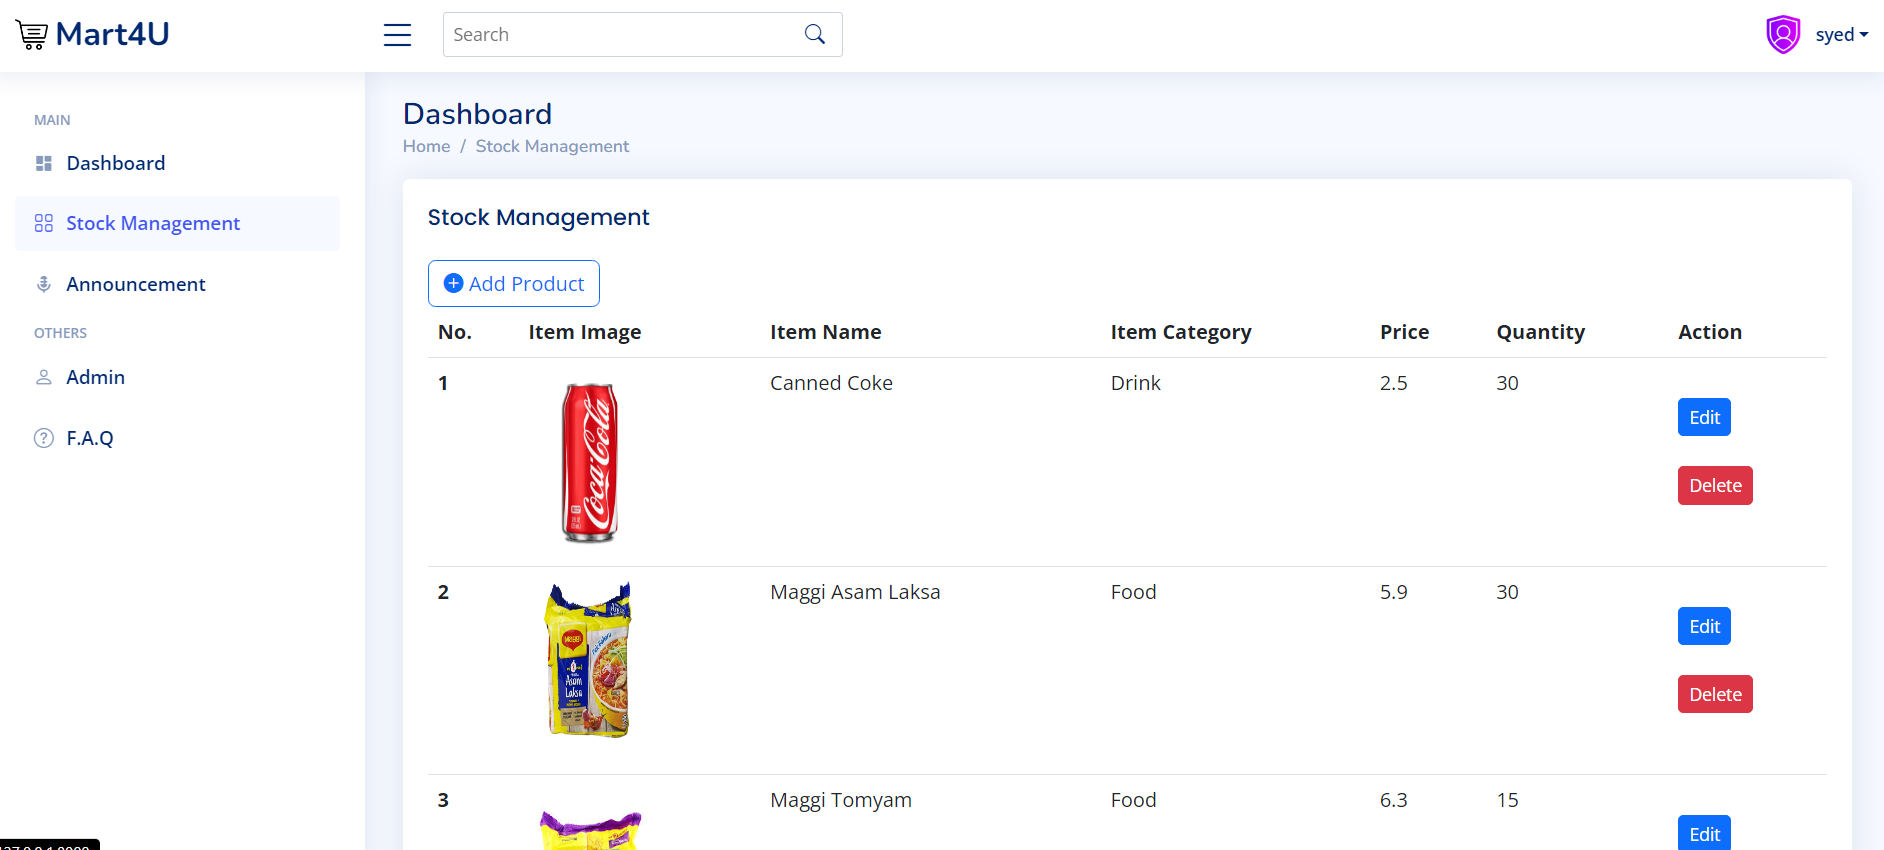Go to Home breadcrumb link

[426, 147]
